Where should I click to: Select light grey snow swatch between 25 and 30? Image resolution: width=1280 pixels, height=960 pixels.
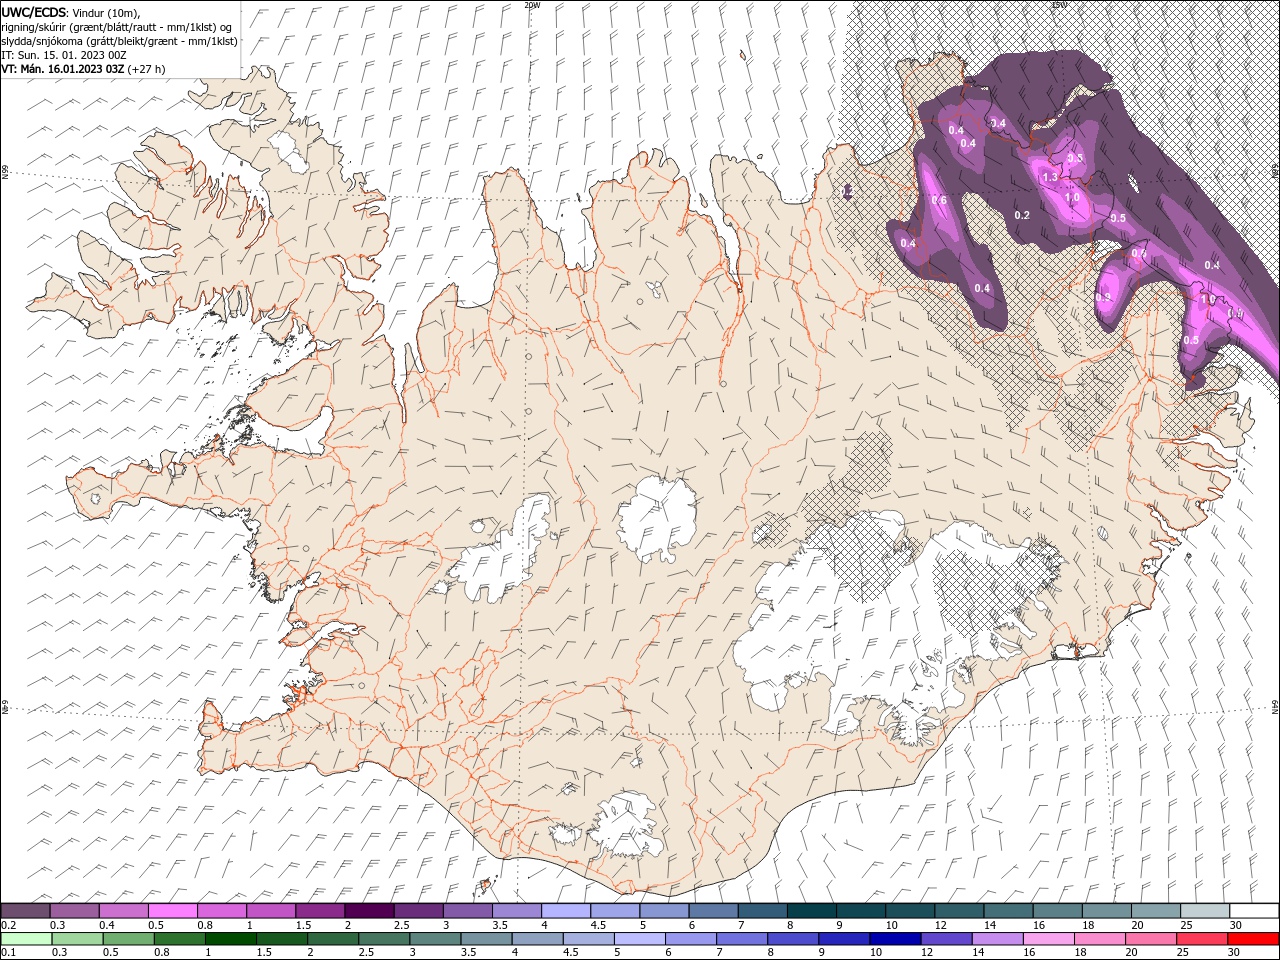point(1206,911)
